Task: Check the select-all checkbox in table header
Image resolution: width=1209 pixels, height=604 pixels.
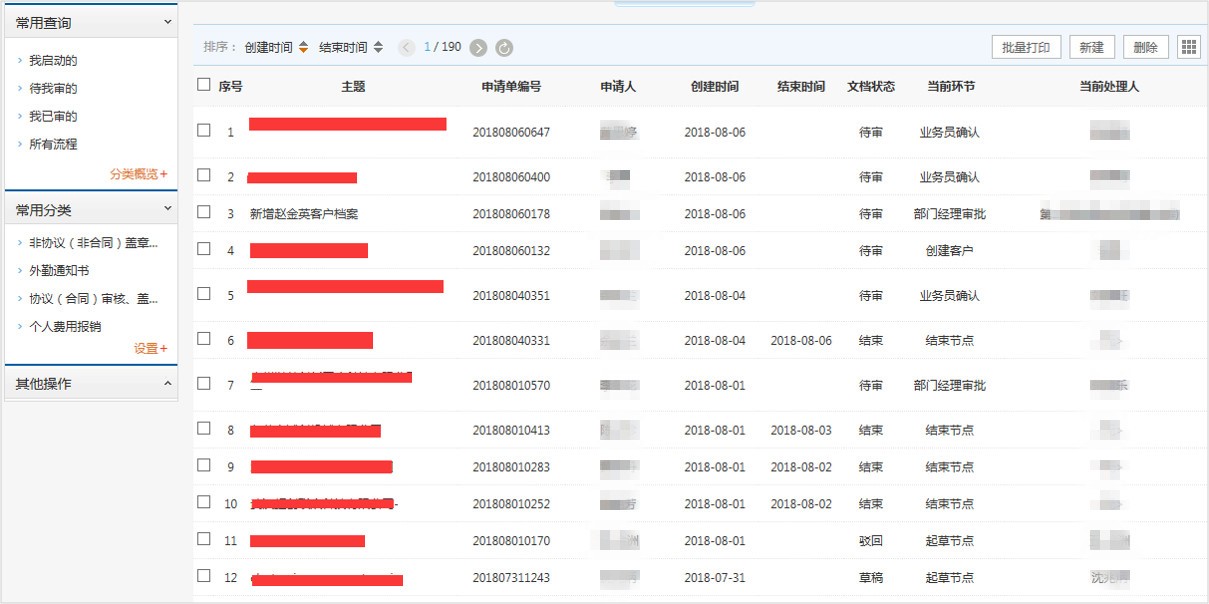Action: click(x=204, y=85)
